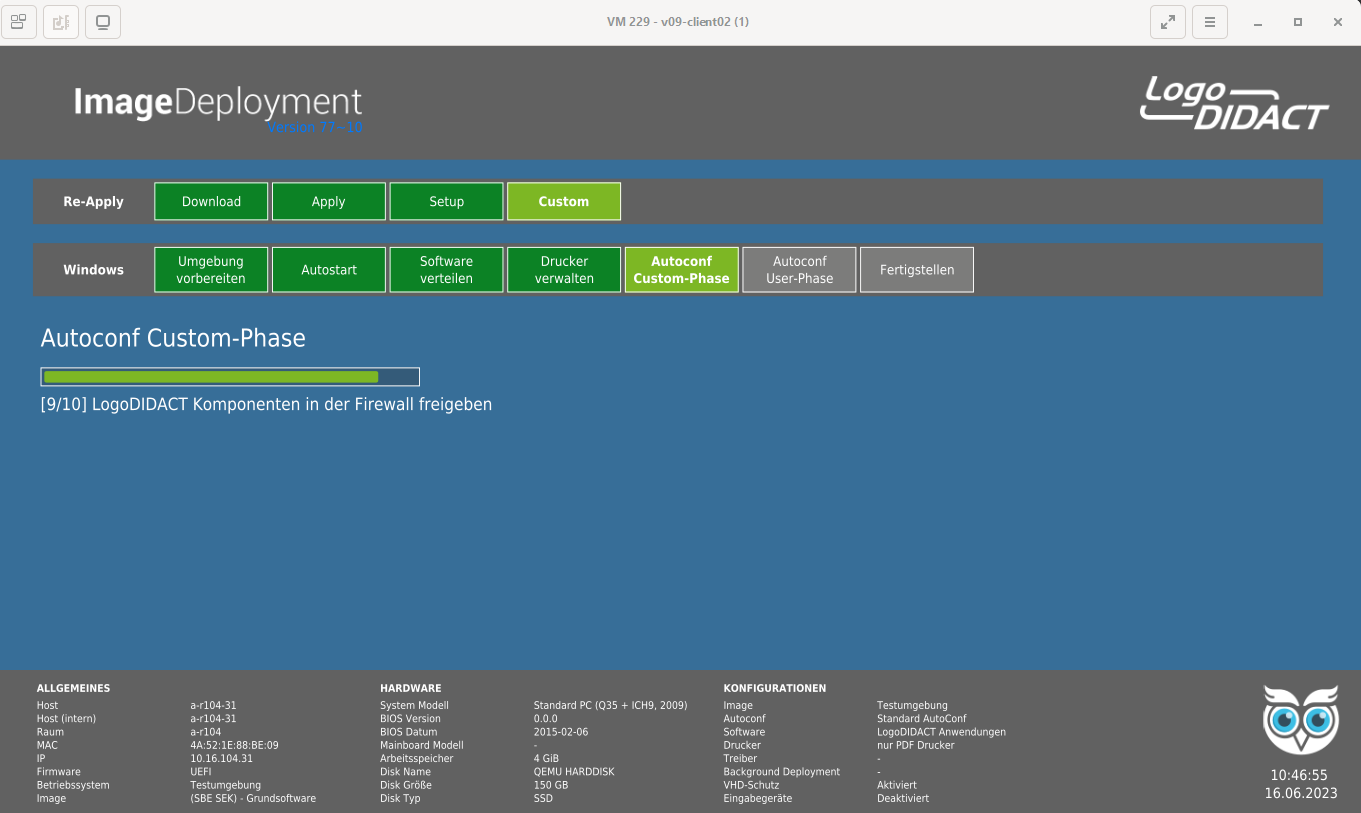Image resolution: width=1361 pixels, height=813 pixels.
Task: Click the Autoconf value Standard AutoConf
Action: click(922, 718)
